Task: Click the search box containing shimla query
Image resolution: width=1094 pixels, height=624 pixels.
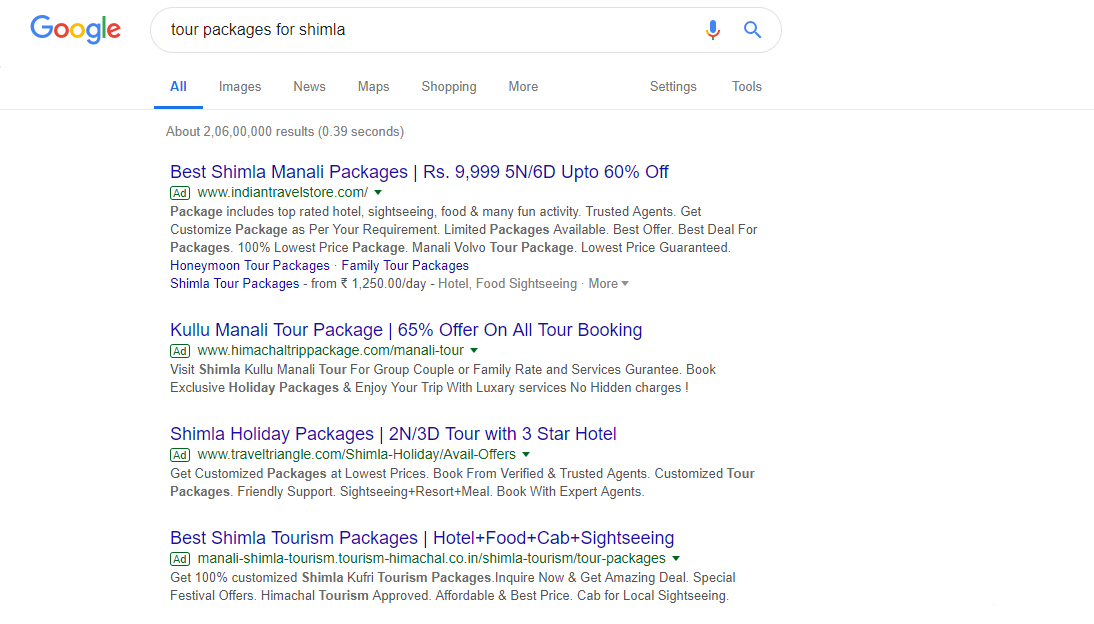Action: click(x=430, y=30)
